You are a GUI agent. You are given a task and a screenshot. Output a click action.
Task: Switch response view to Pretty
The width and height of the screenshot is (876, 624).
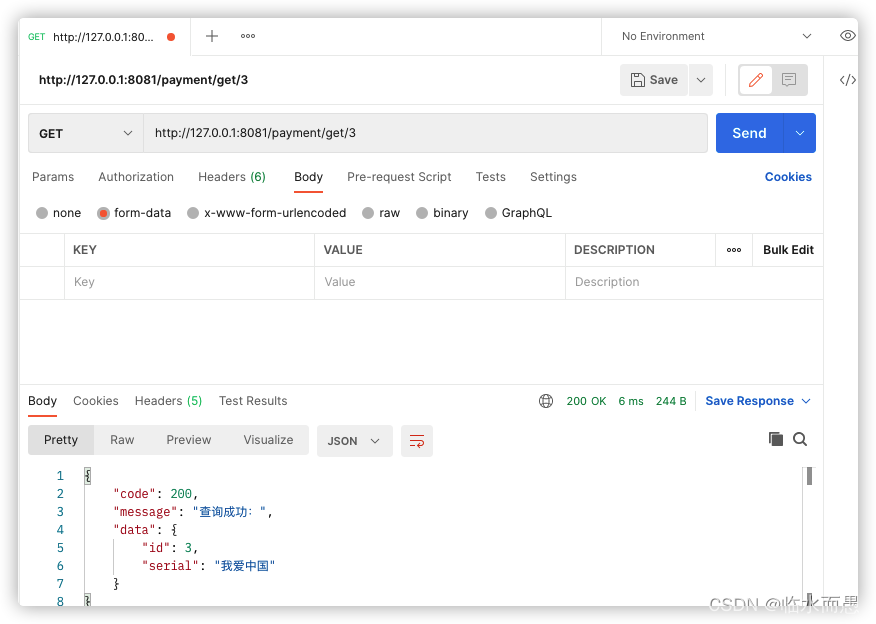click(61, 440)
